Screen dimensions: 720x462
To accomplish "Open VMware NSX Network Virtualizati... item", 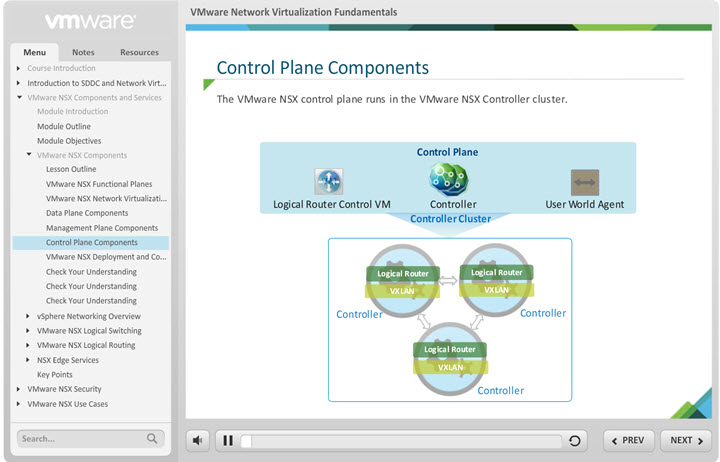I will pyautogui.click(x=107, y=198).
